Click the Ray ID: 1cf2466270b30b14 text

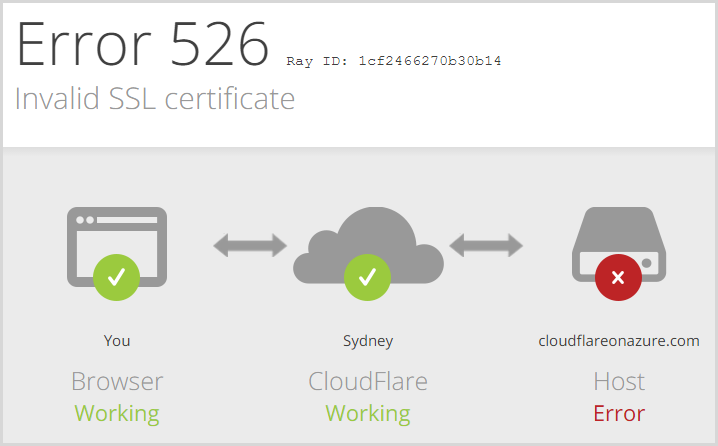[394, 61]
